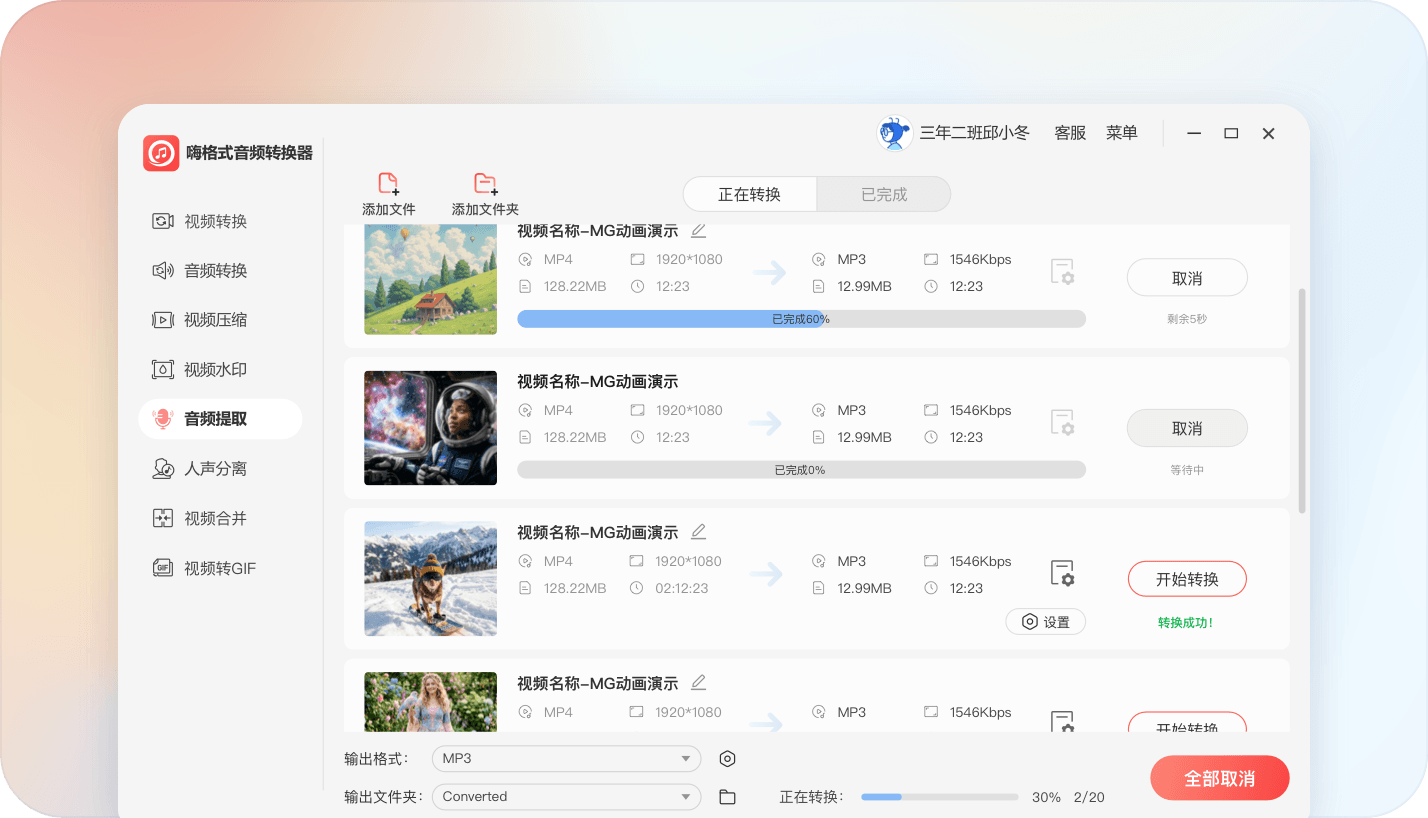Select the snow dog video thumbnail
1428x818 pixels.
(x=430, y=579)
